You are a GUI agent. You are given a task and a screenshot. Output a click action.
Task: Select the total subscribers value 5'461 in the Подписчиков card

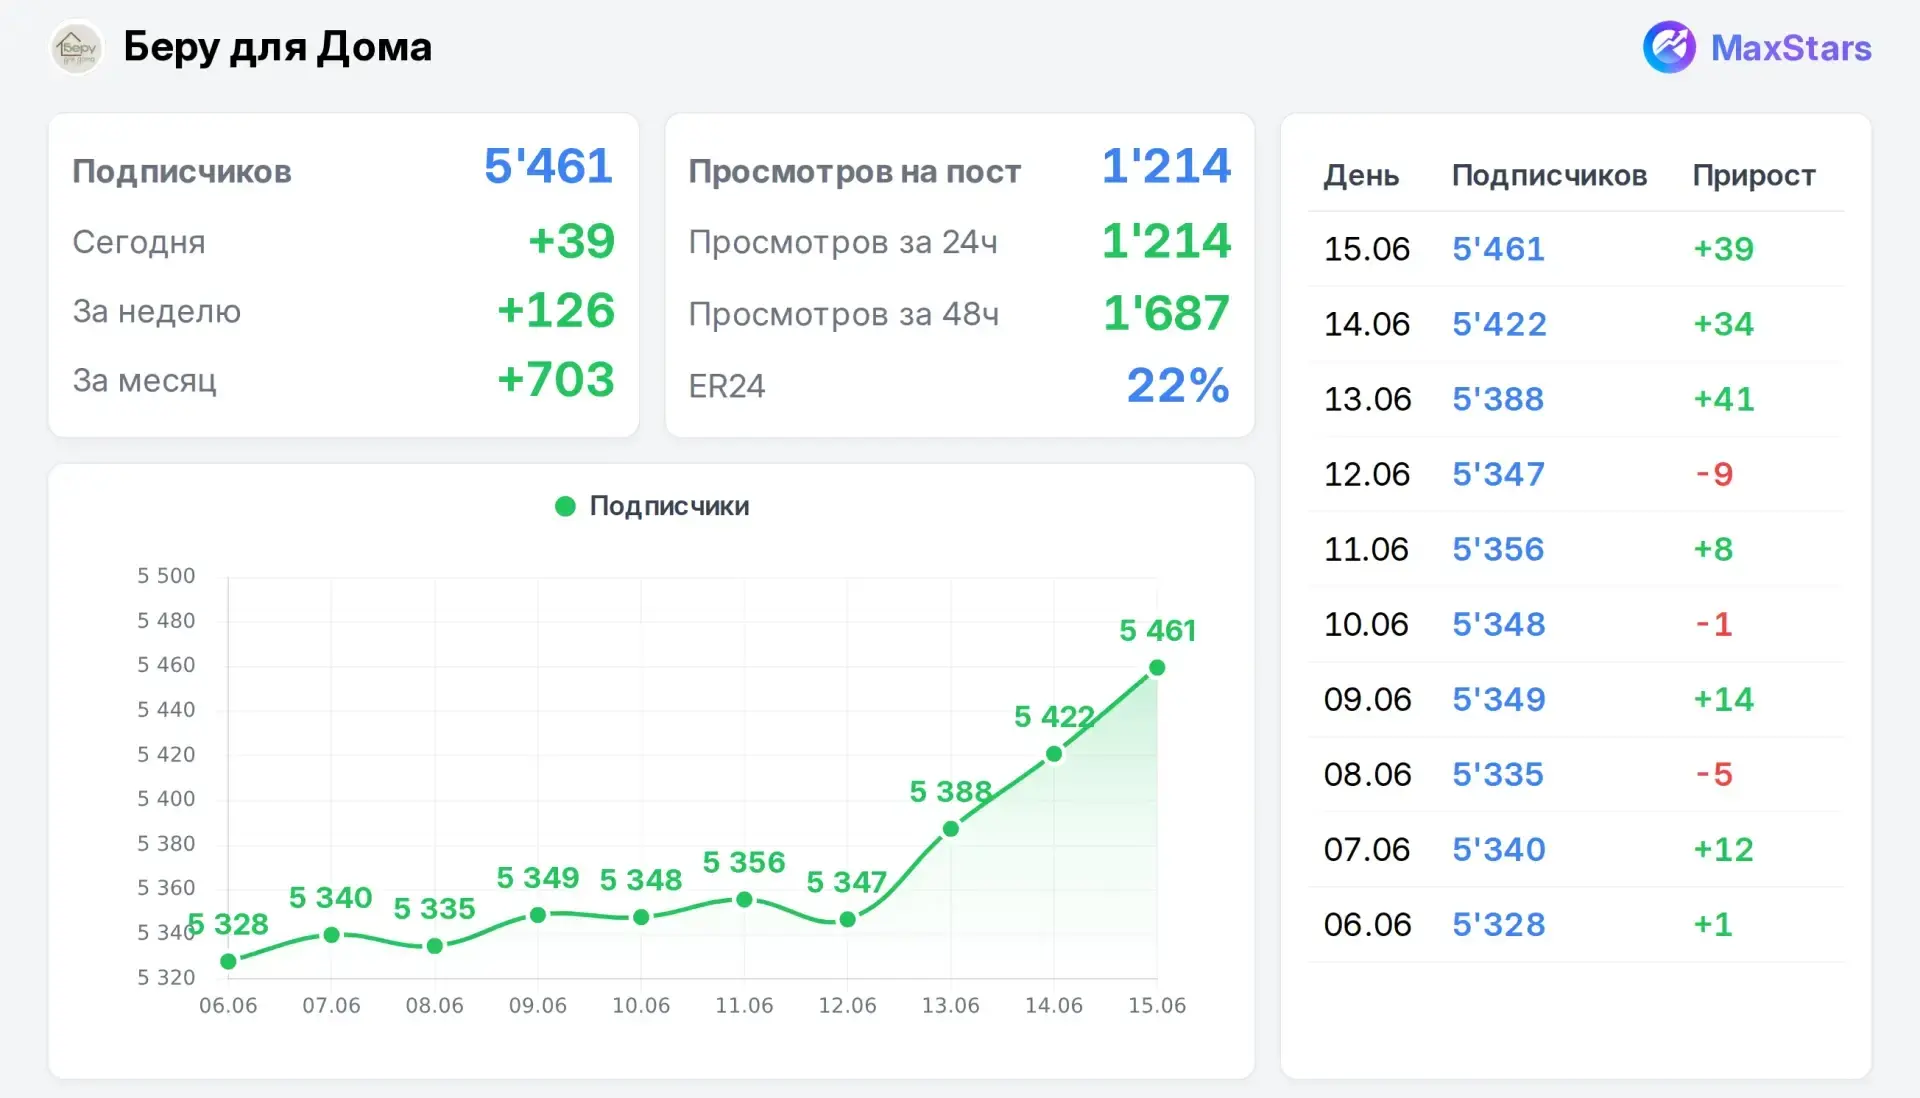click(548, 166)
